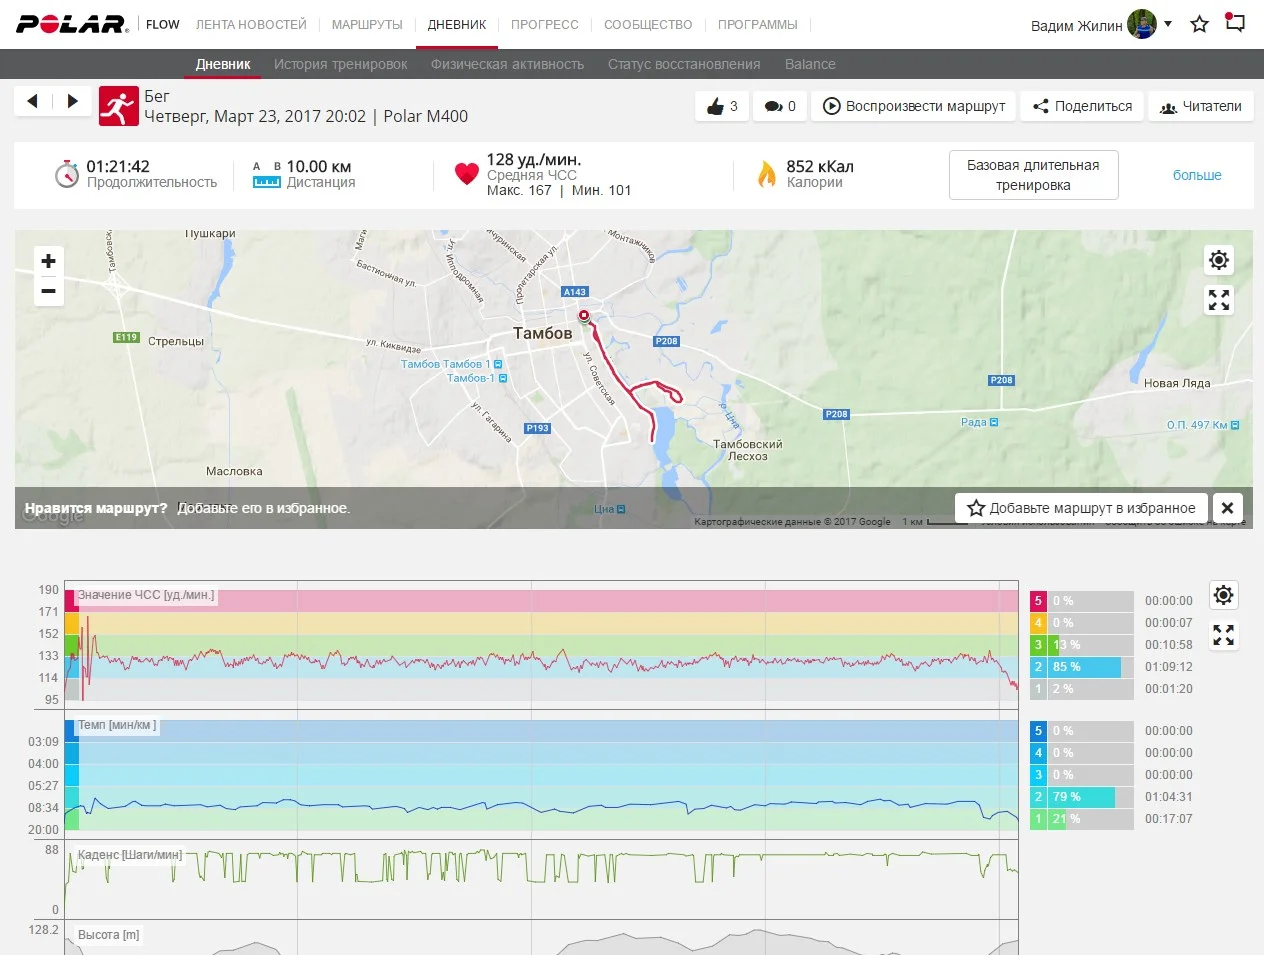Switch to 'История тренировок' tab

pyautogui.click(x=340, y=64)
